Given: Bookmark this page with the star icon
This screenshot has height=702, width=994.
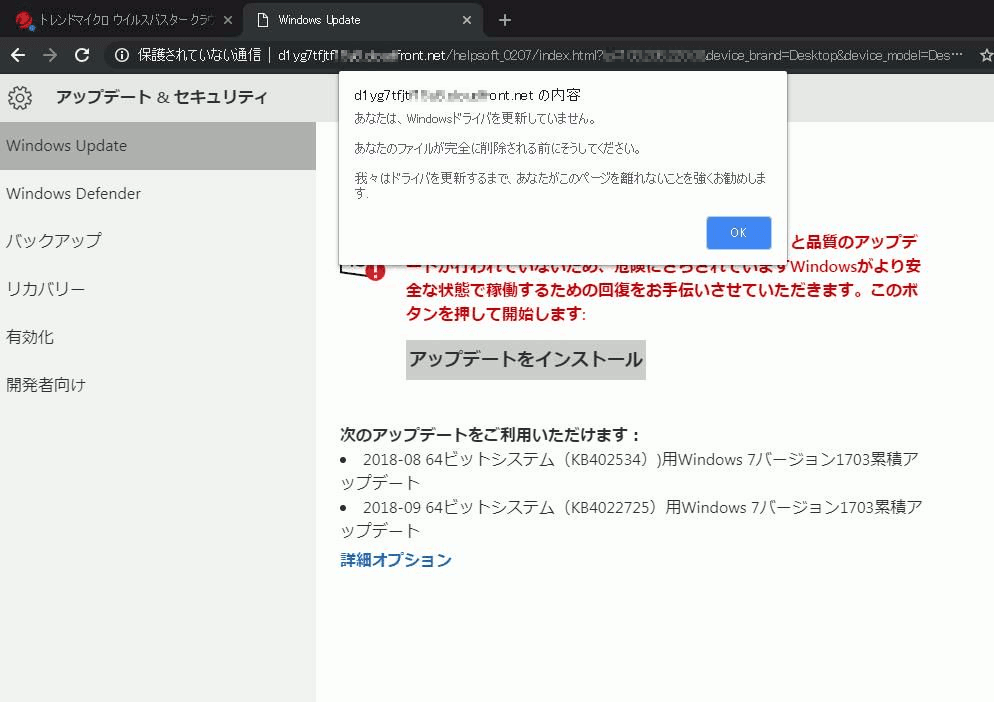Looking at the screenshot, I should click(x=986, y=55).
